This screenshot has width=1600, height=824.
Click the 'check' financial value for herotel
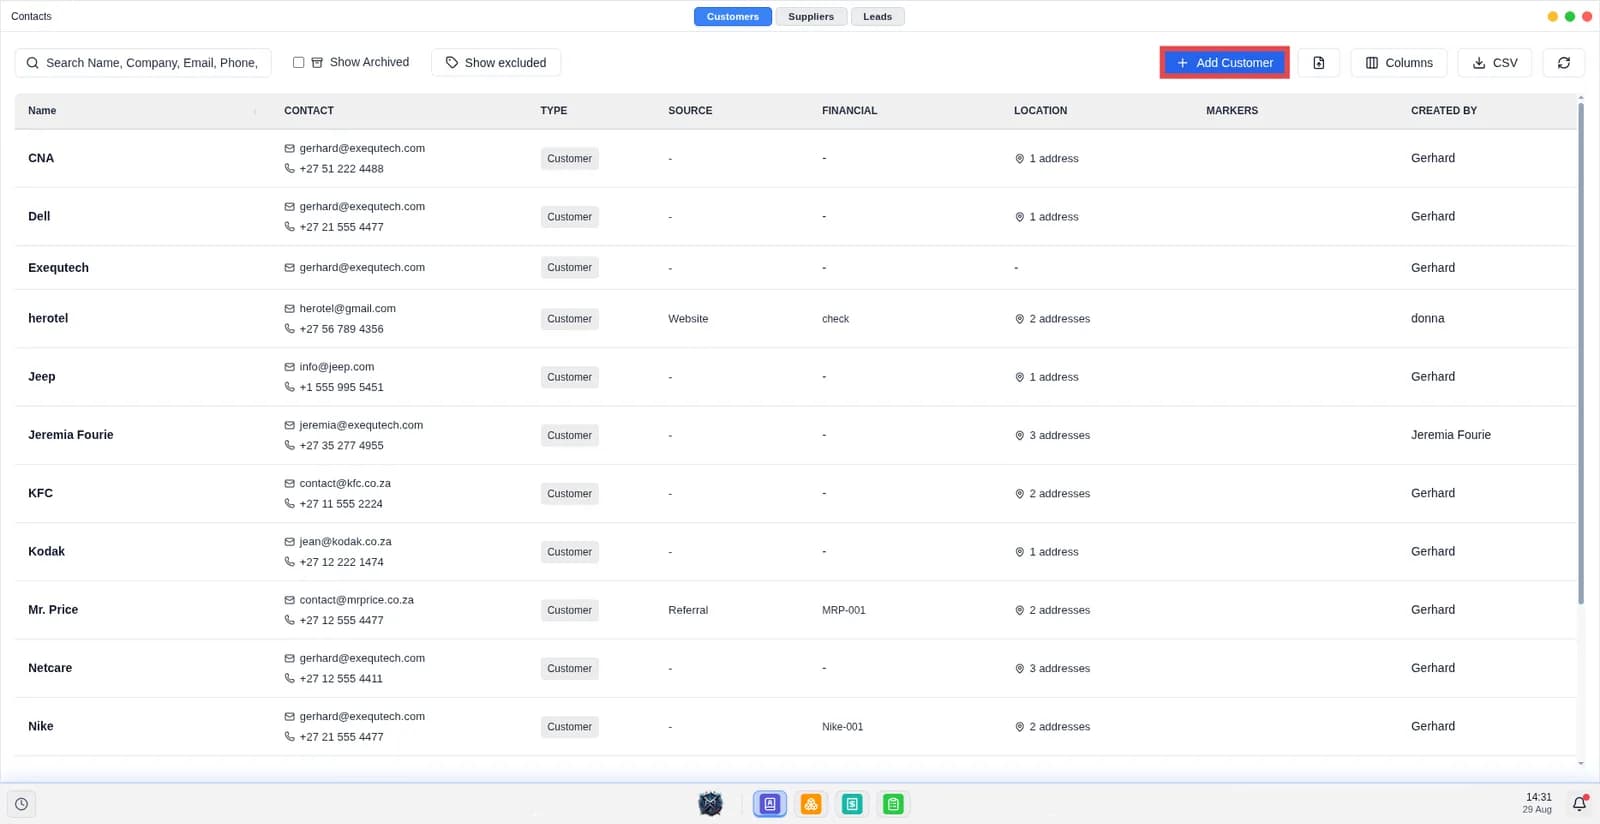point(835,319)
